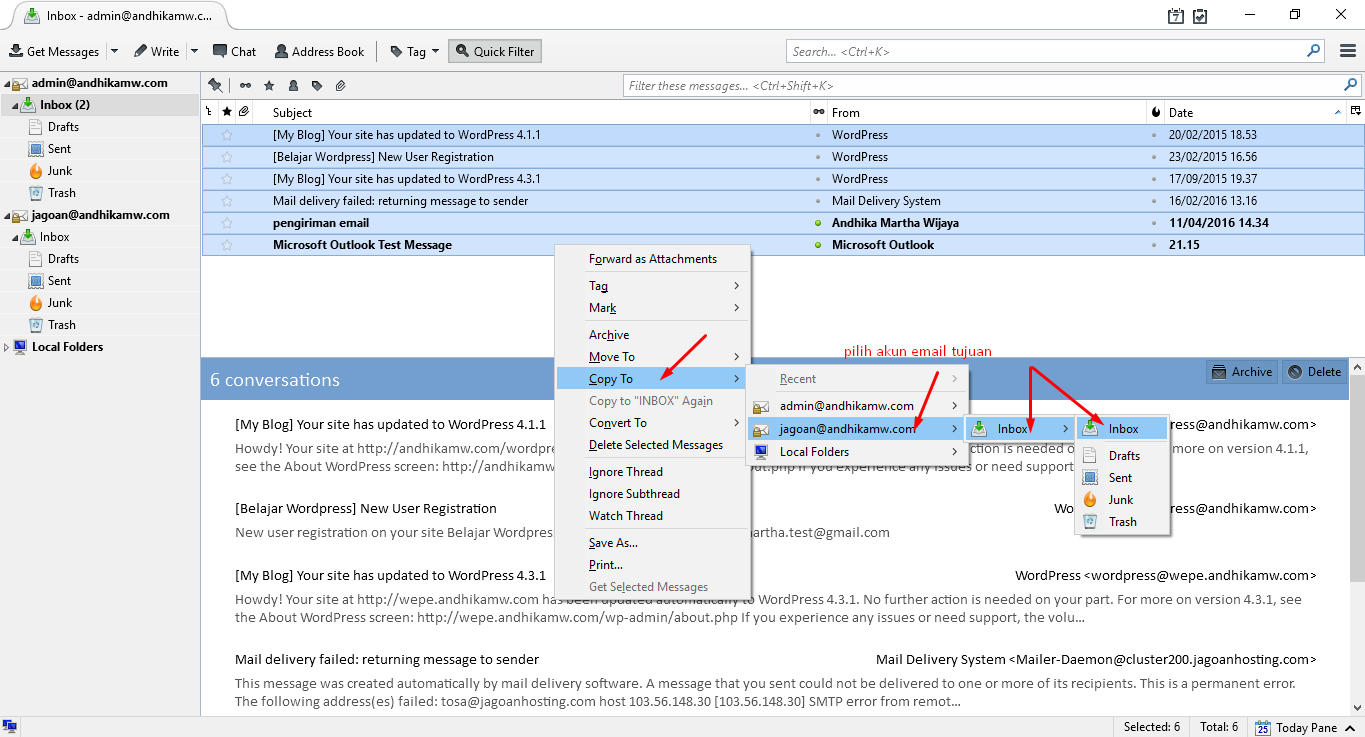Toggle the Quick Filter toolbar button
This screenshot has height=737, width=1365.
tap(495, 51)
